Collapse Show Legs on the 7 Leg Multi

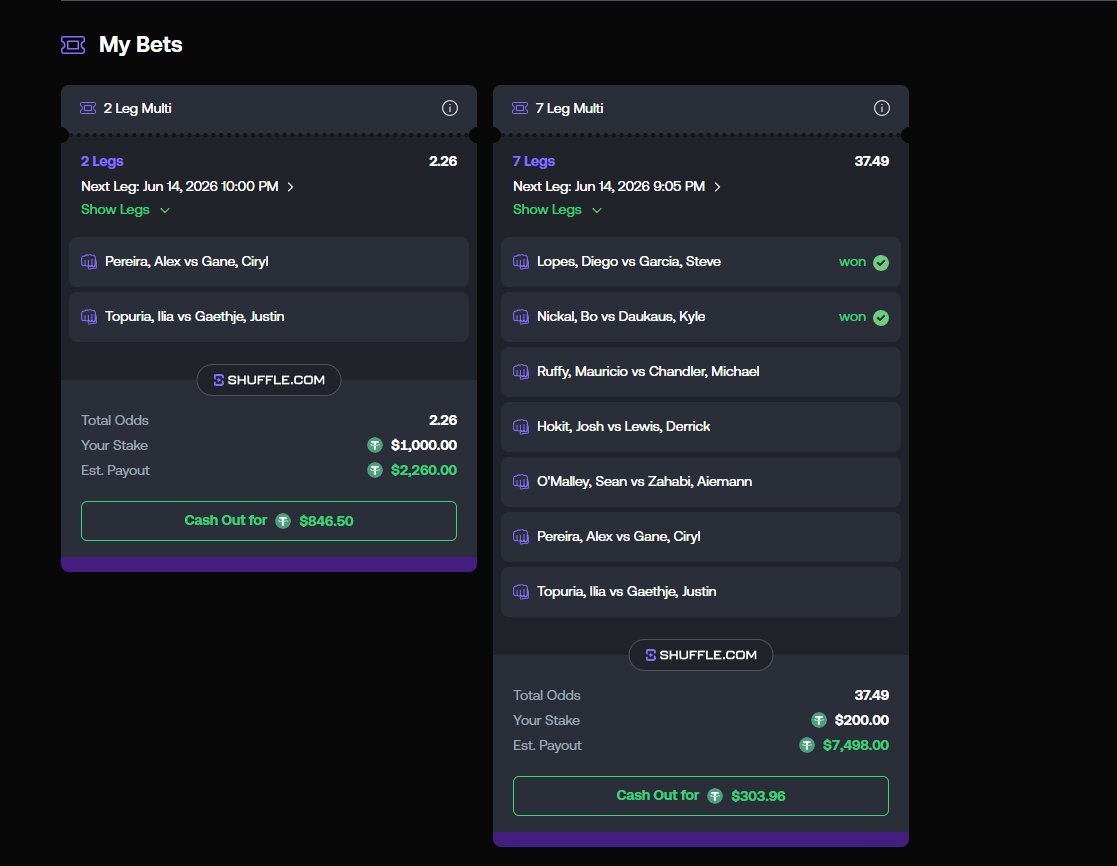coord(557,209)
